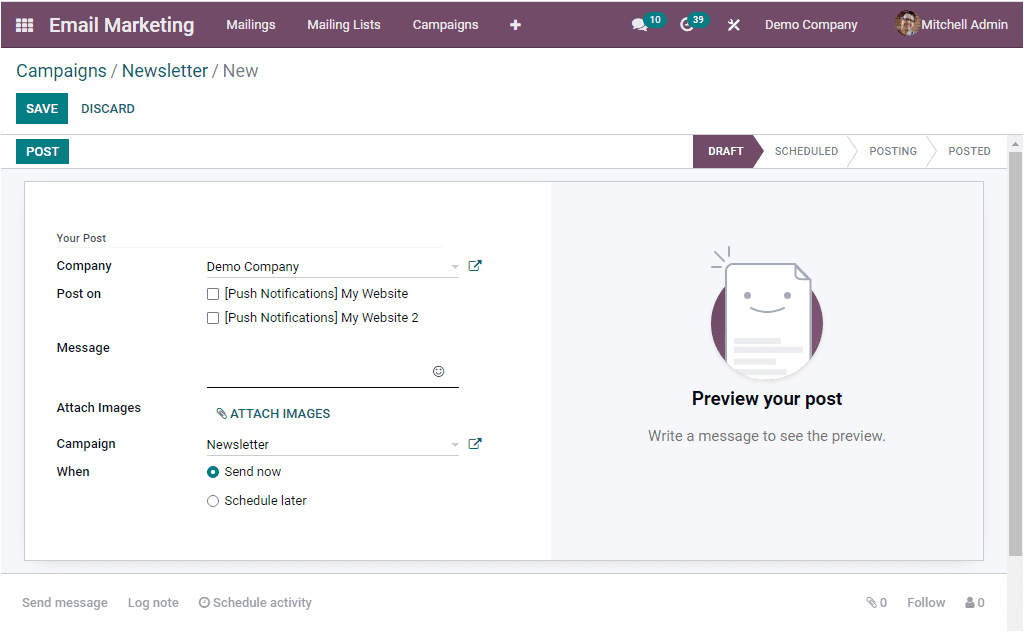Open the Company field dropdown
Screen dimensions: 1024x632
coord(455,266)
